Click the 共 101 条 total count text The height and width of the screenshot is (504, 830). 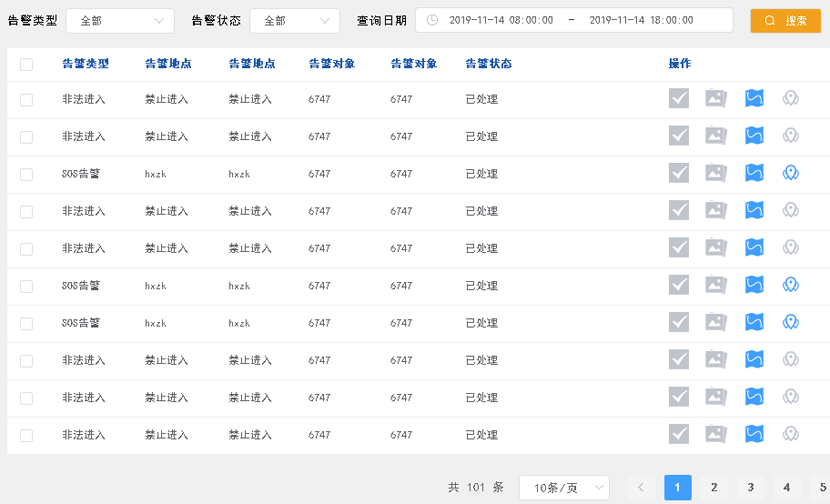[476, 487]
